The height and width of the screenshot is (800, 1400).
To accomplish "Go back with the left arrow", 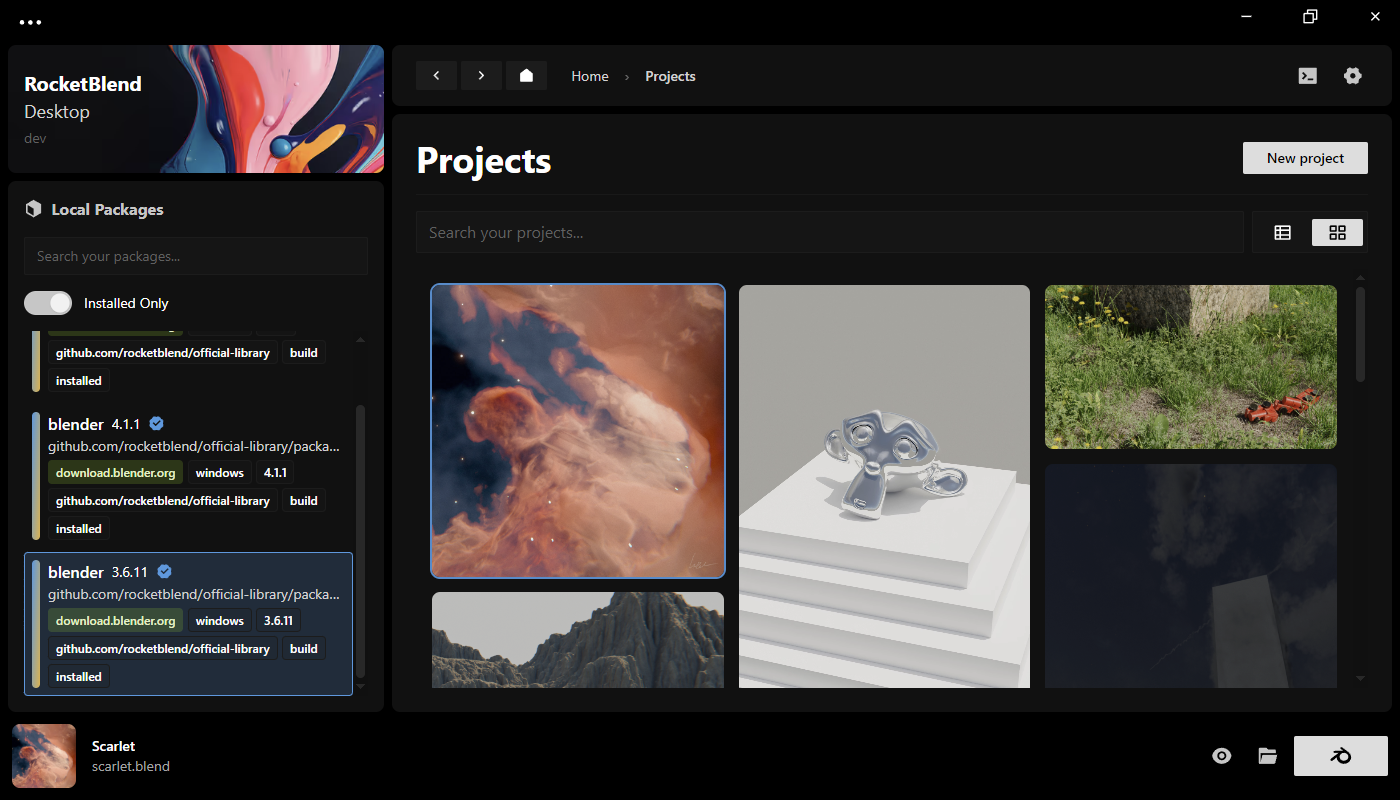I will [x=436, y=76].
